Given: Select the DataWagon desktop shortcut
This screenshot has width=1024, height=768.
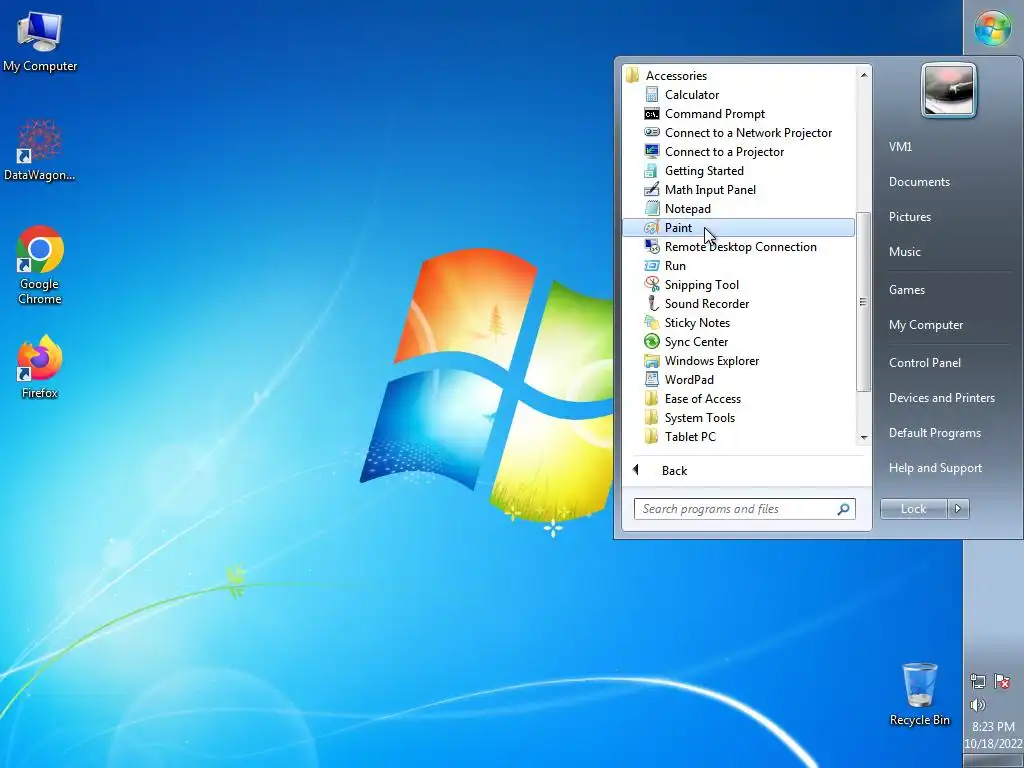Looking at the screenshot, I should [x=39, y=150].
